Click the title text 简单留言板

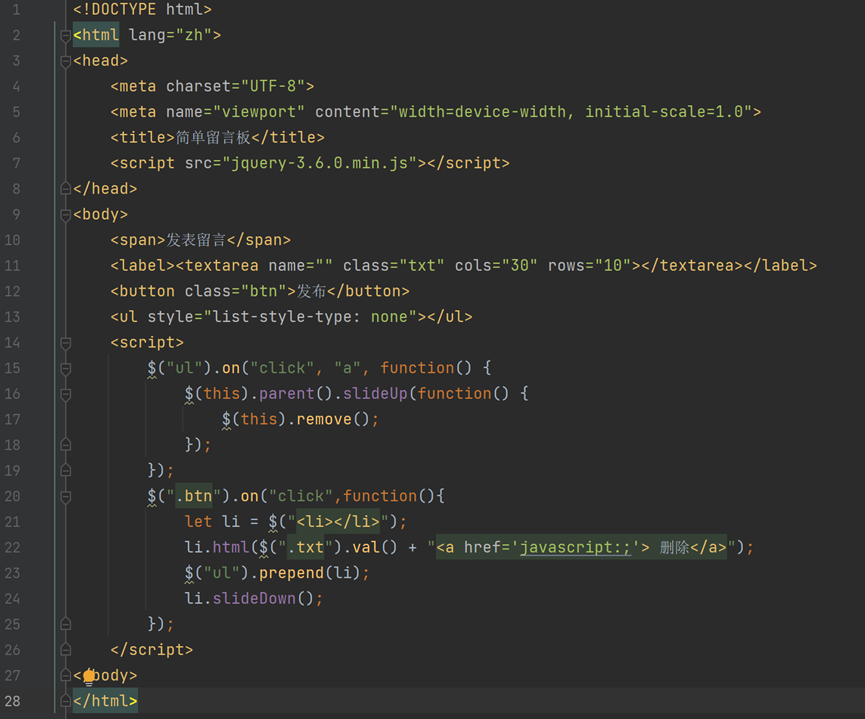click(213, 137)
